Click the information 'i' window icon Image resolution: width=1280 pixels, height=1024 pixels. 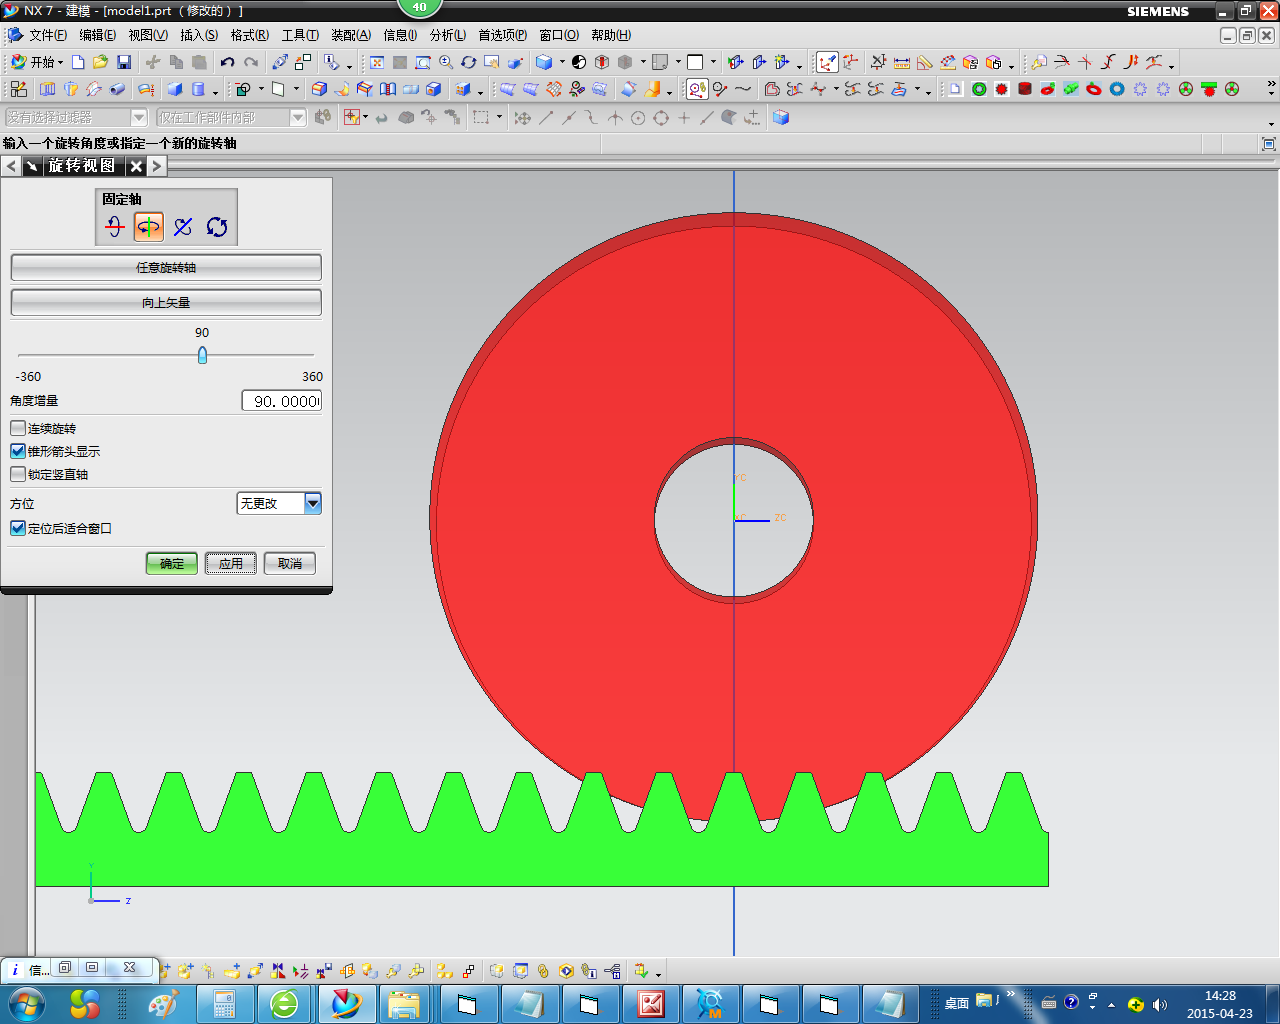(x=15, y=969)
